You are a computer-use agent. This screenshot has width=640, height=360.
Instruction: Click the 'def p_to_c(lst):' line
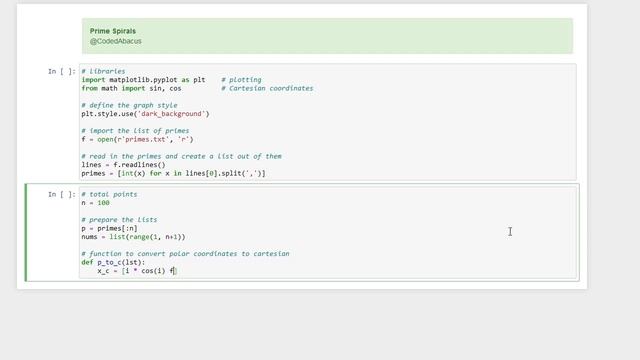click(x=113, y=262)
